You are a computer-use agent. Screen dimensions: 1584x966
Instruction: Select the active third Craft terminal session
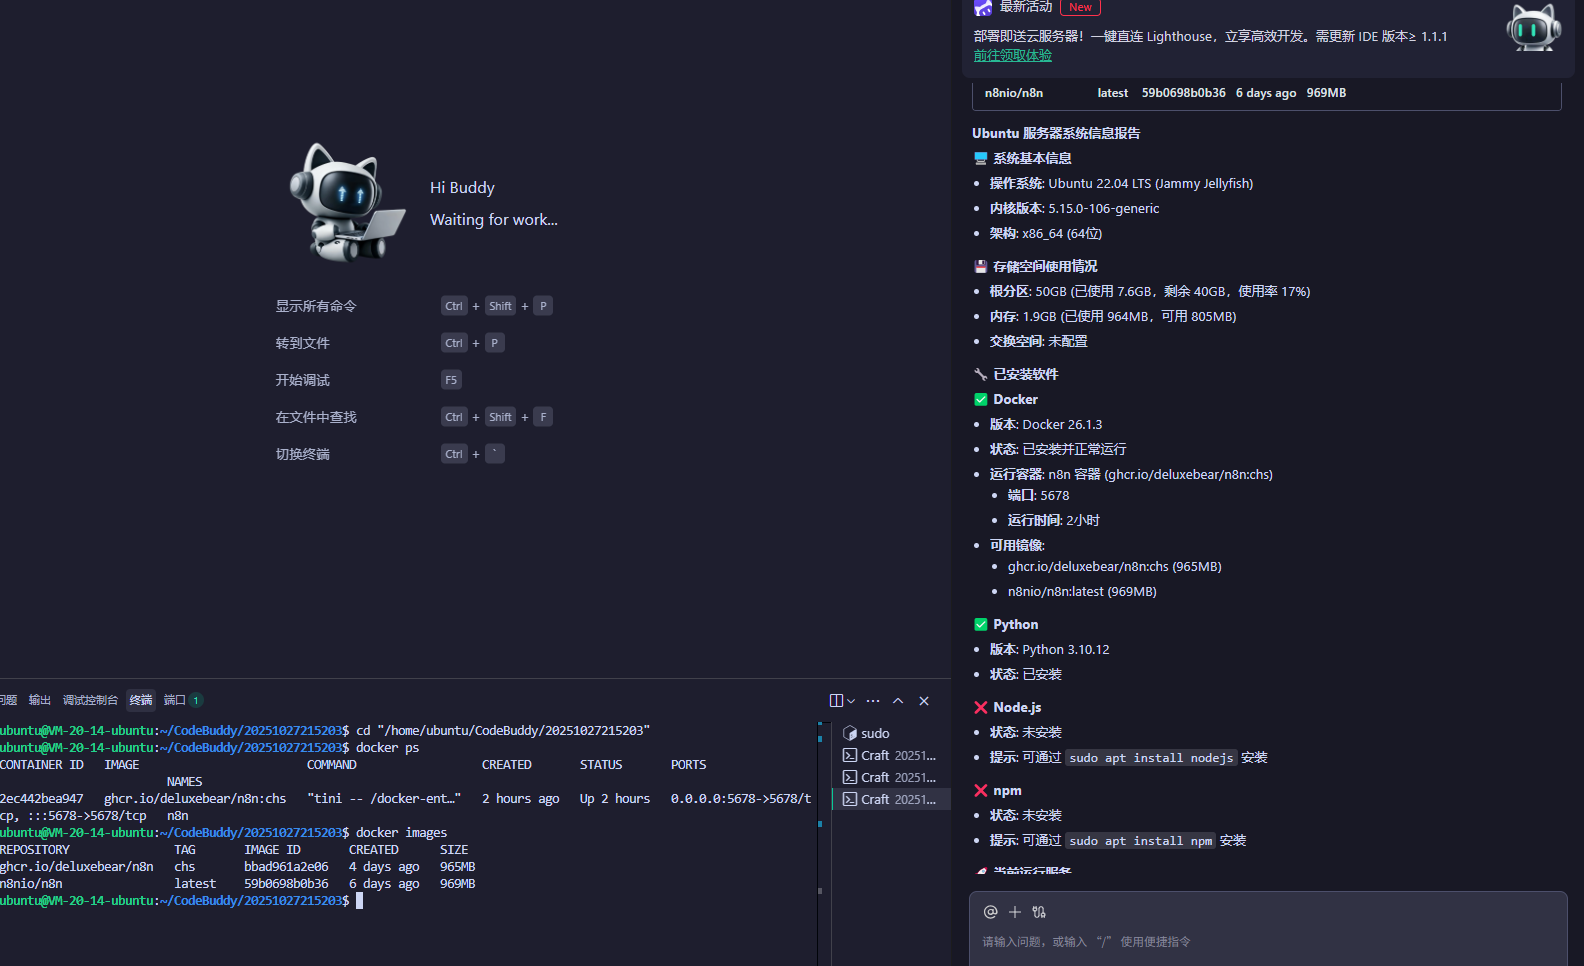point(890,799)
